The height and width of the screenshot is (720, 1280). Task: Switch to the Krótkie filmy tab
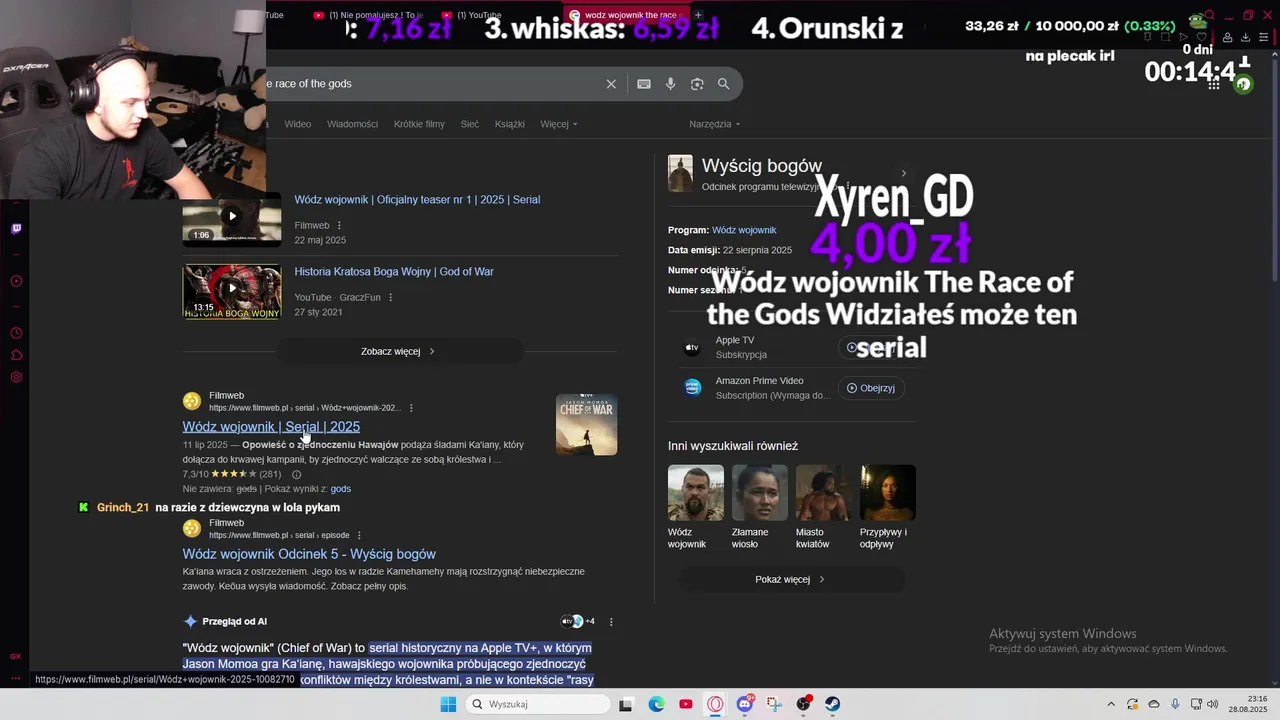click(x=419, y=124)
